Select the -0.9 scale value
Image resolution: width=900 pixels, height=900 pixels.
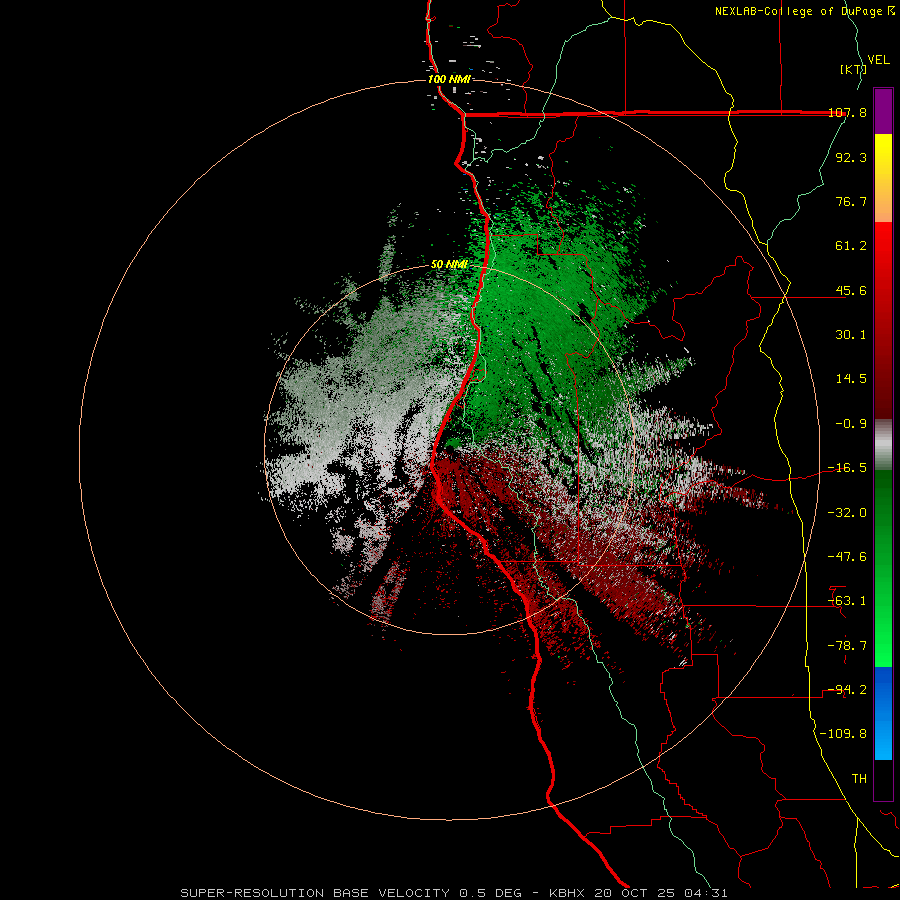851,424
